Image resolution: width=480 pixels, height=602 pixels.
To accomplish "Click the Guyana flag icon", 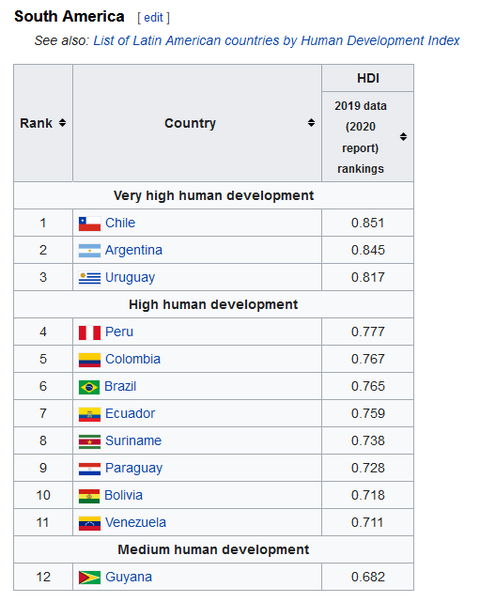I will click(89, 577).
